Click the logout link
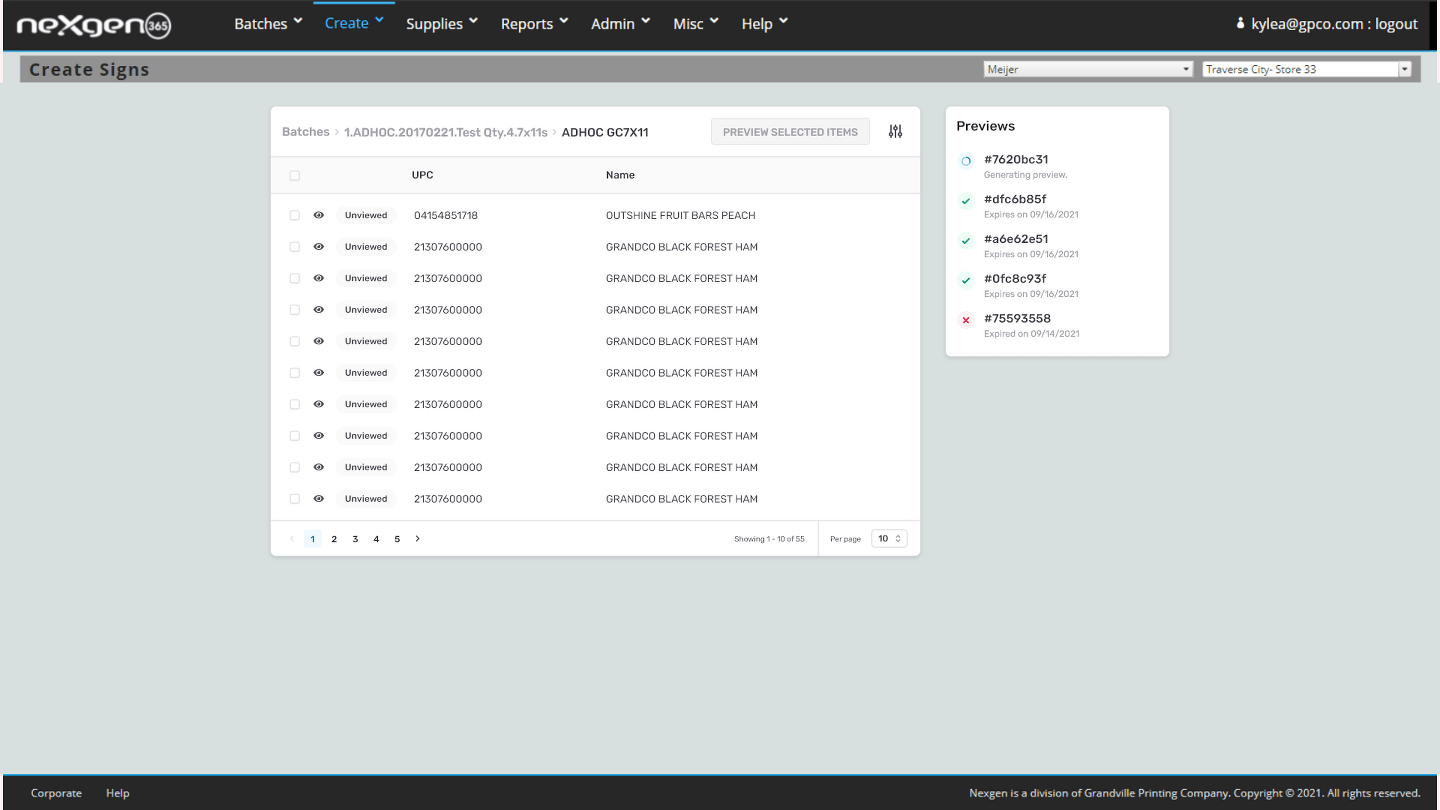The width and height of the screenshot is (1440, 810). [1396, 24]
